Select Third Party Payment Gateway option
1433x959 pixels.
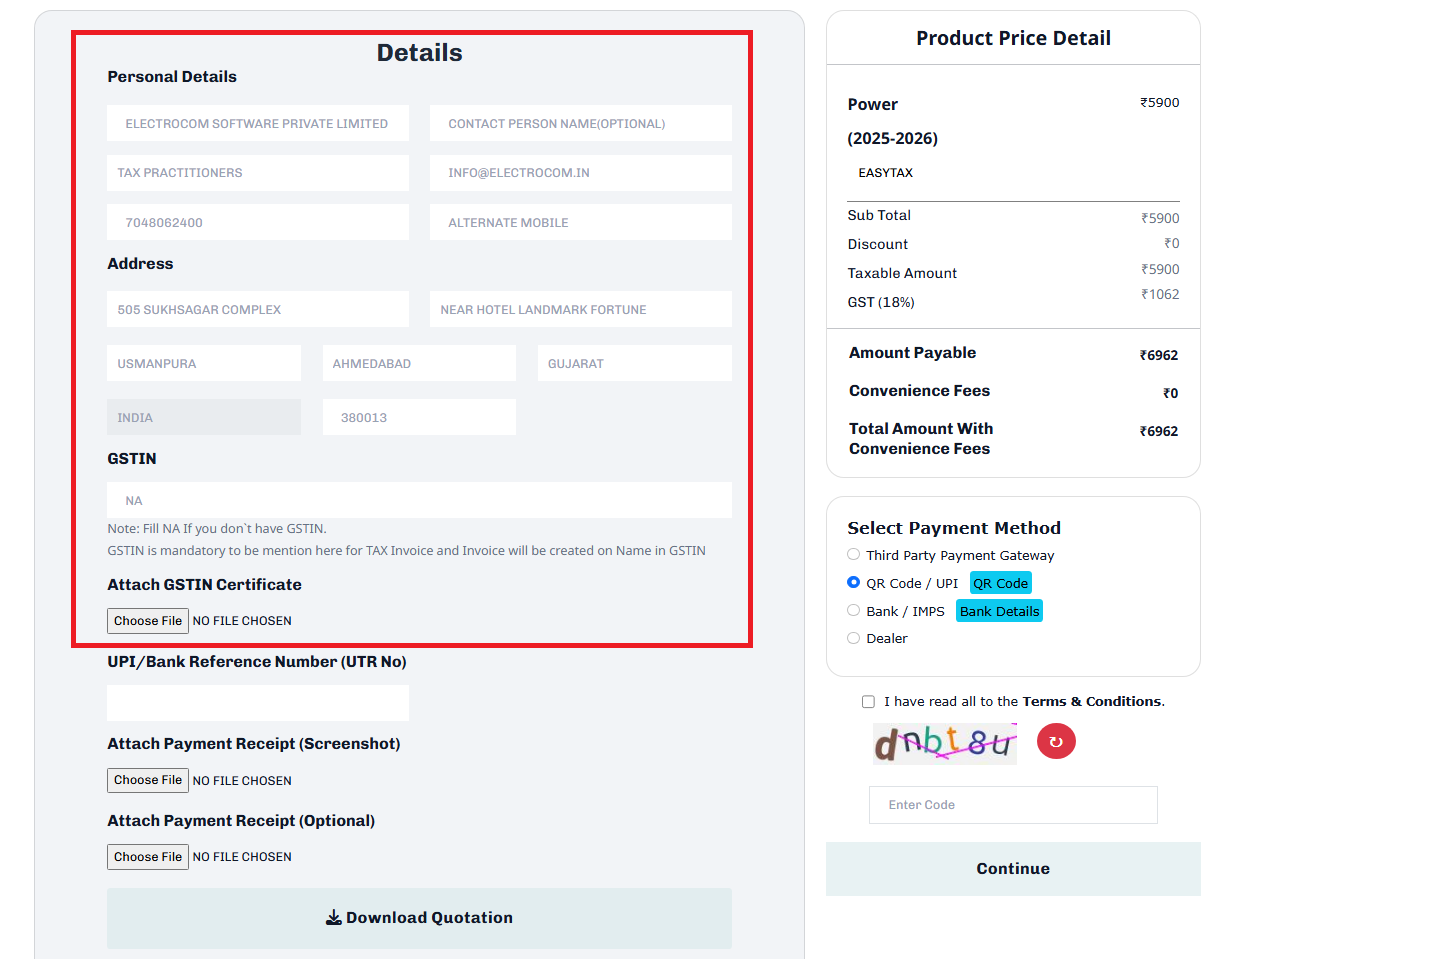(853, 554)
